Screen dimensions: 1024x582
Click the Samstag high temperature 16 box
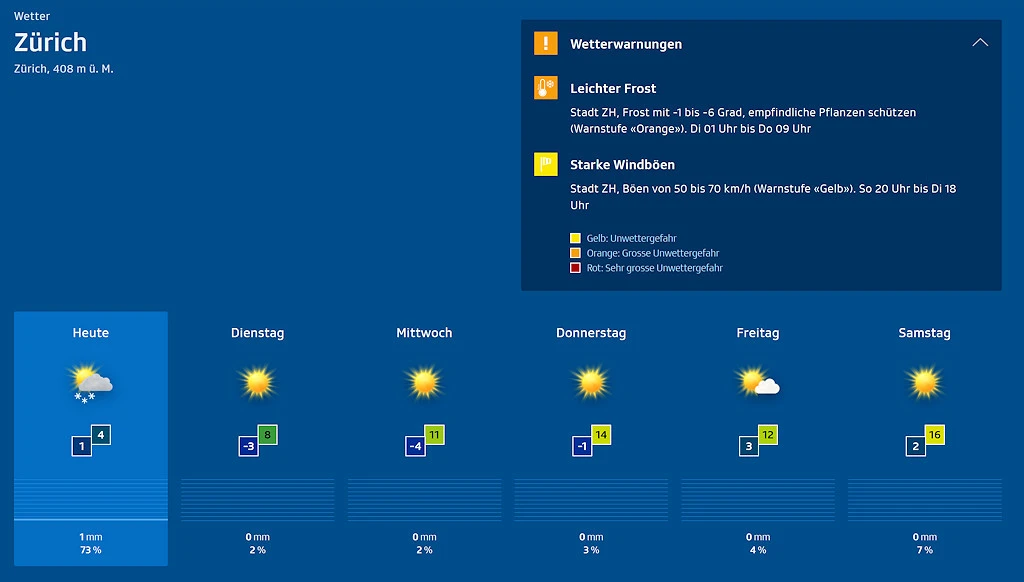(934, 435)
